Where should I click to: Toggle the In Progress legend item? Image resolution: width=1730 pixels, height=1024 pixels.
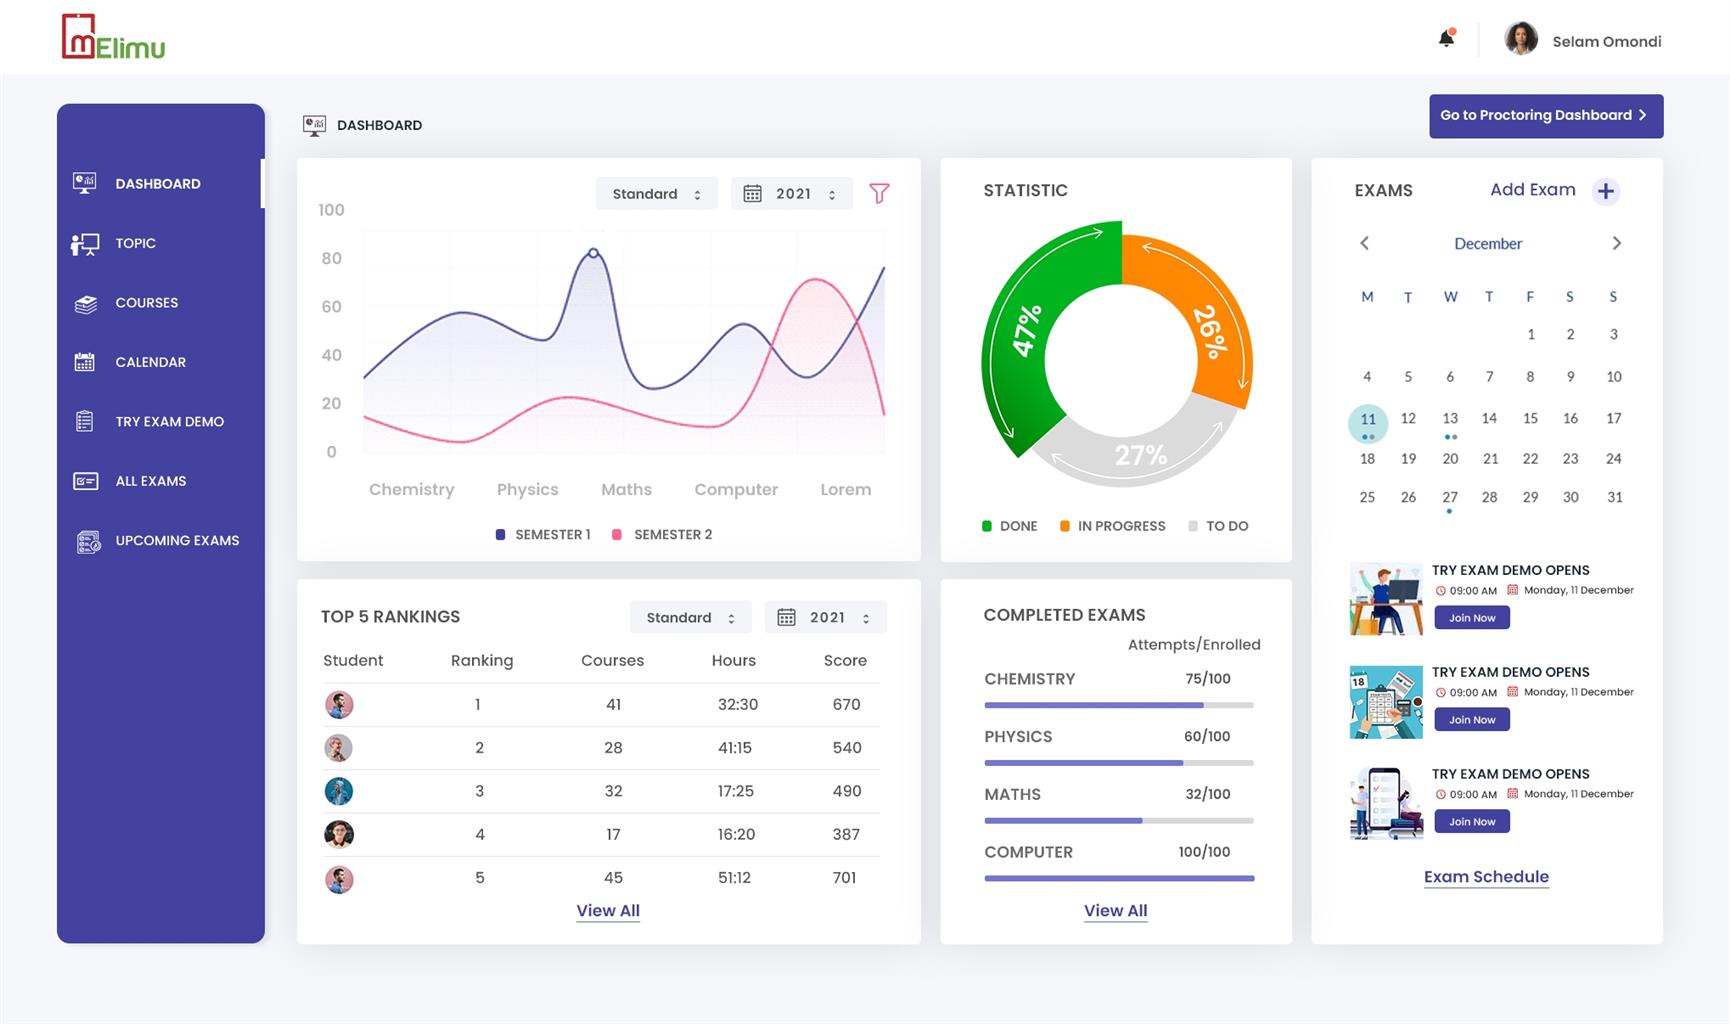(x=1112, y=526)
